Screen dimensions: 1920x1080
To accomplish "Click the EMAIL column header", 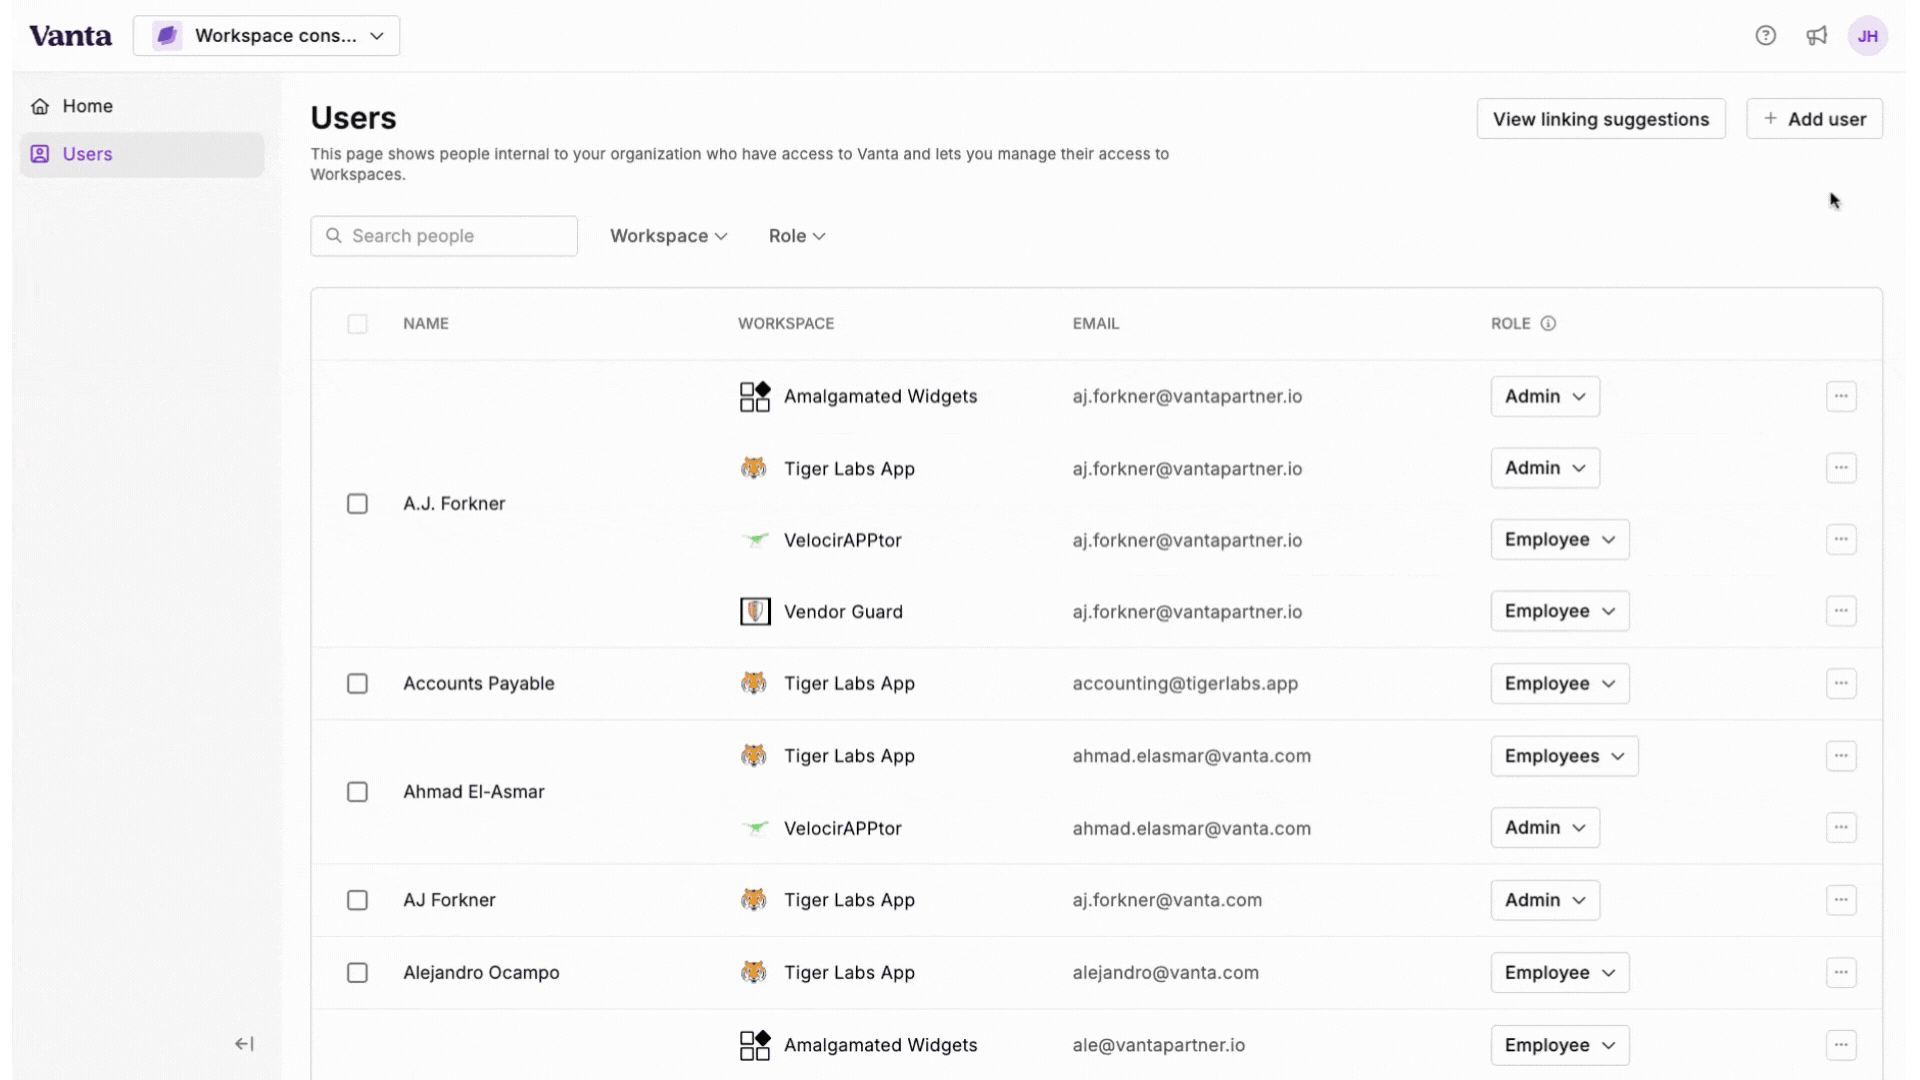I will [x=1096, y=324].
